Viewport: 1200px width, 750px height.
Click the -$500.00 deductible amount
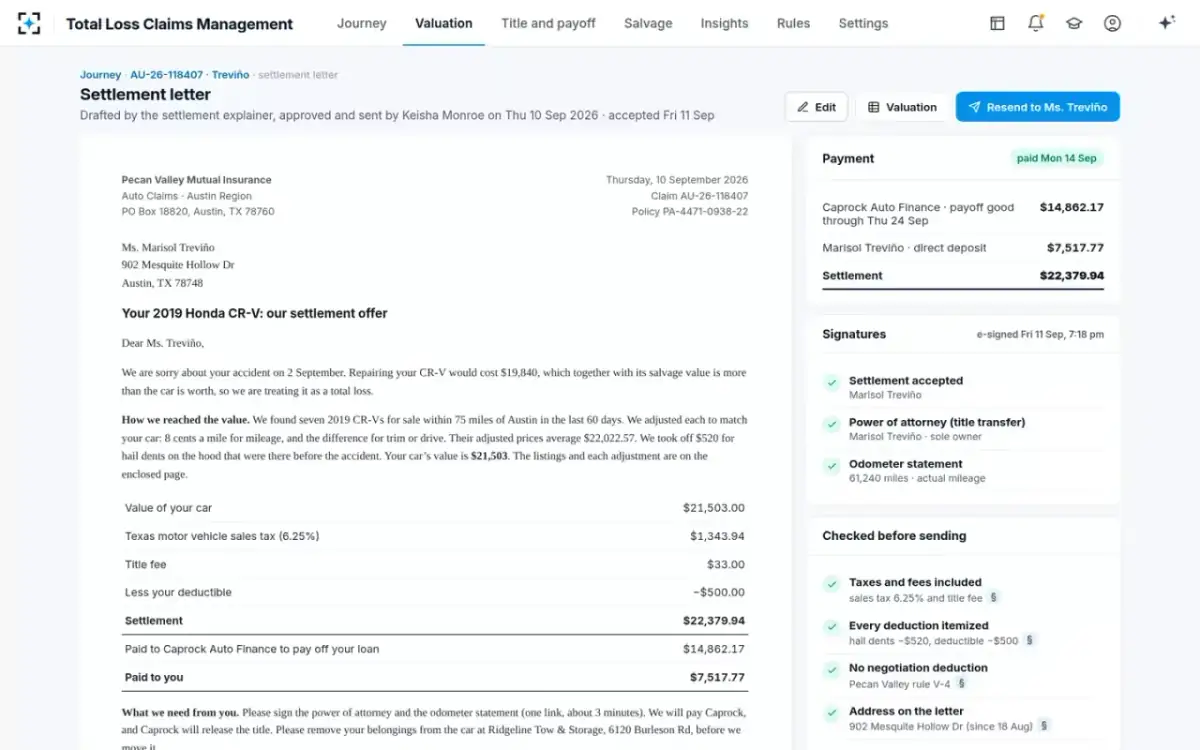[x=719, y=592]
